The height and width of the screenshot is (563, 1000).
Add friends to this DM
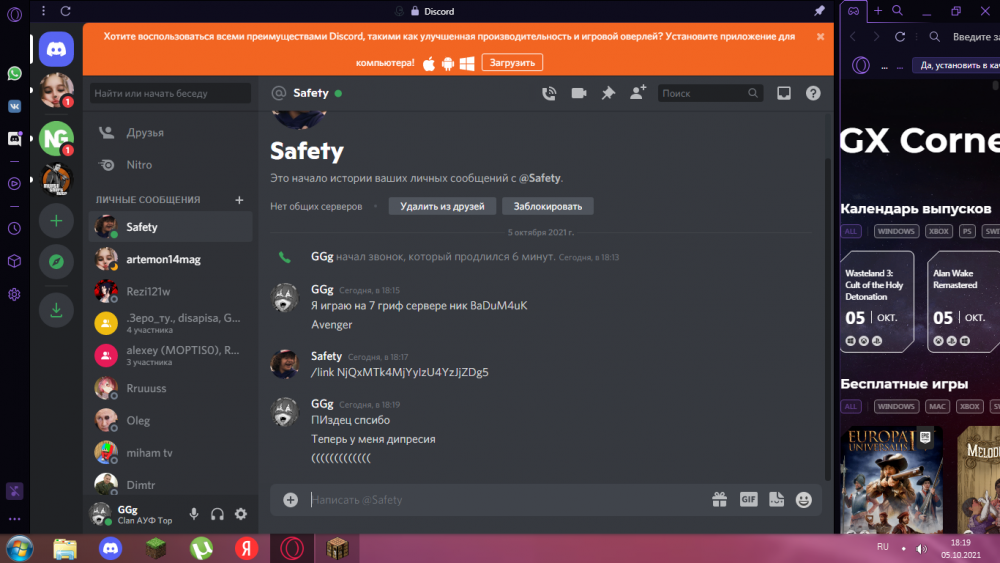coord(638,92)
